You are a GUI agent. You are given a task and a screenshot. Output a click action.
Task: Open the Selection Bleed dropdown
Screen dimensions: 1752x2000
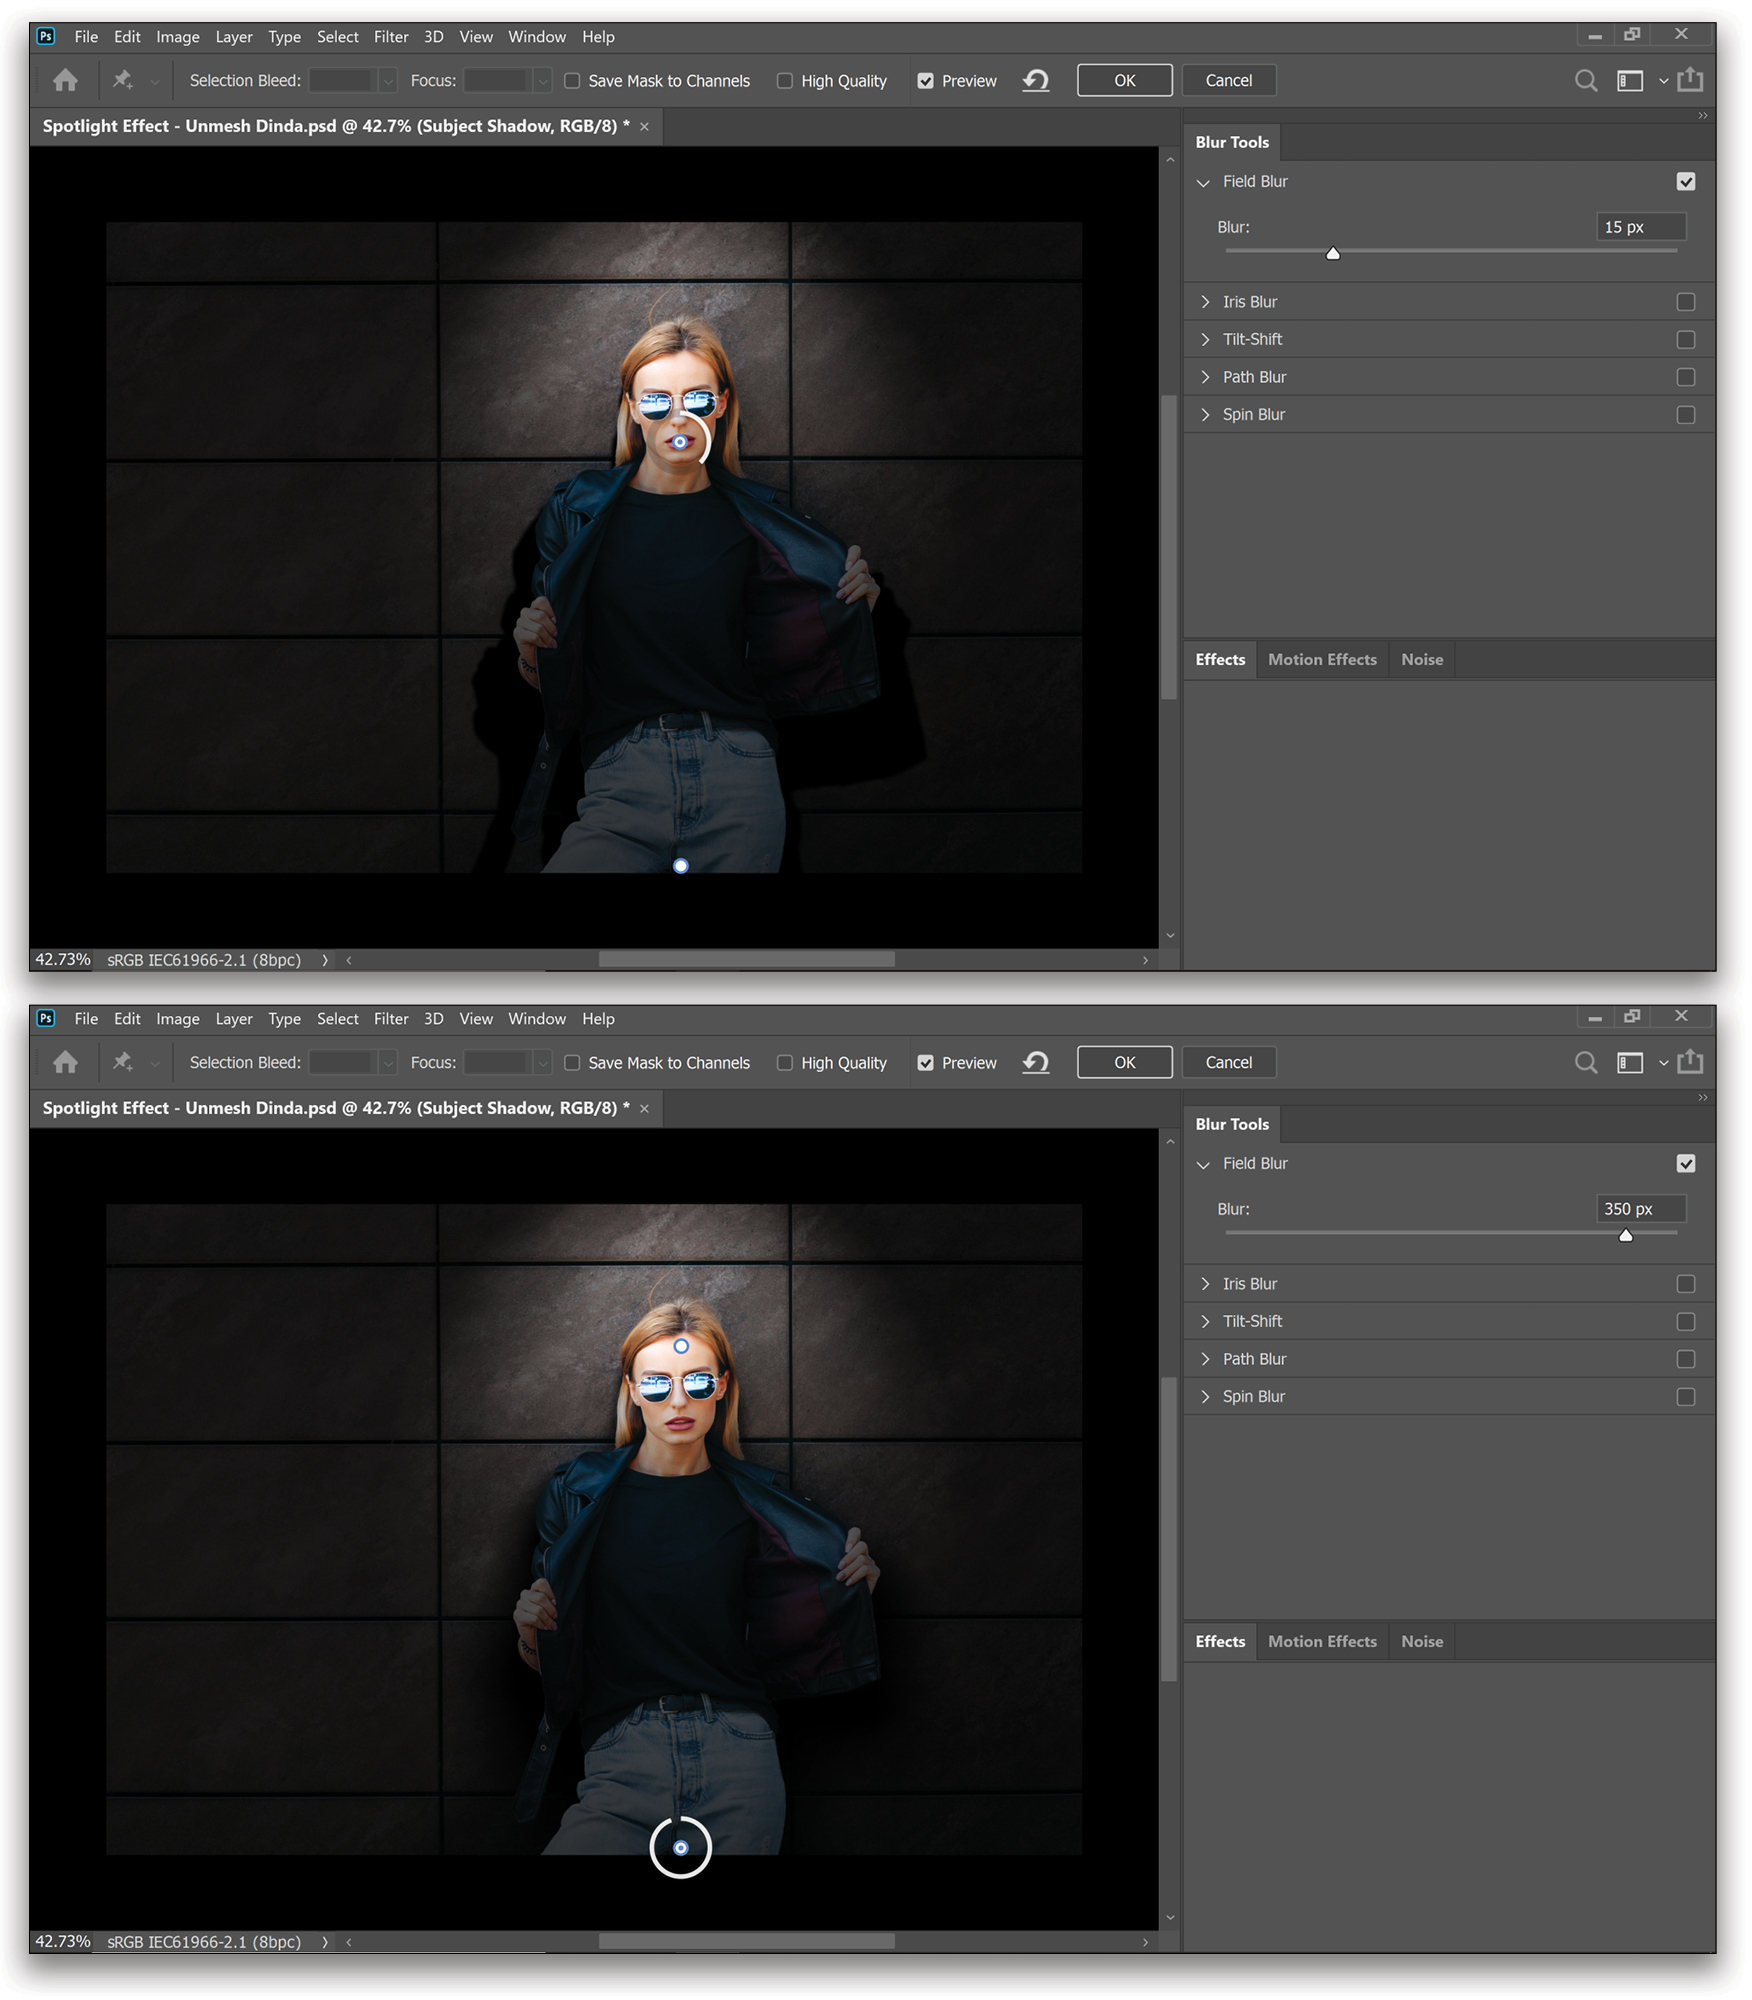(388, 80)
